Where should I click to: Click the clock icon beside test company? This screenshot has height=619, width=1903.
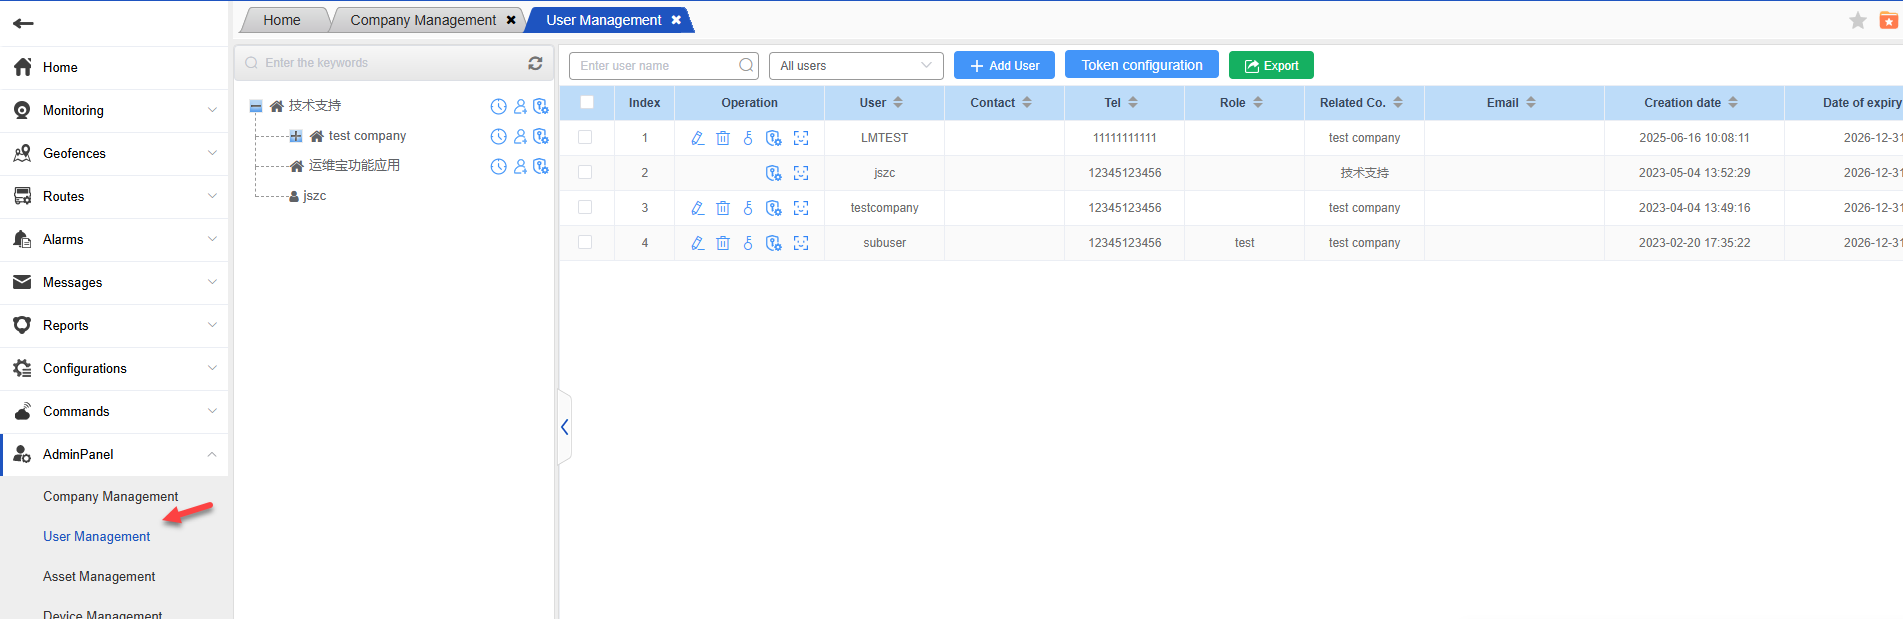(498, 137)
